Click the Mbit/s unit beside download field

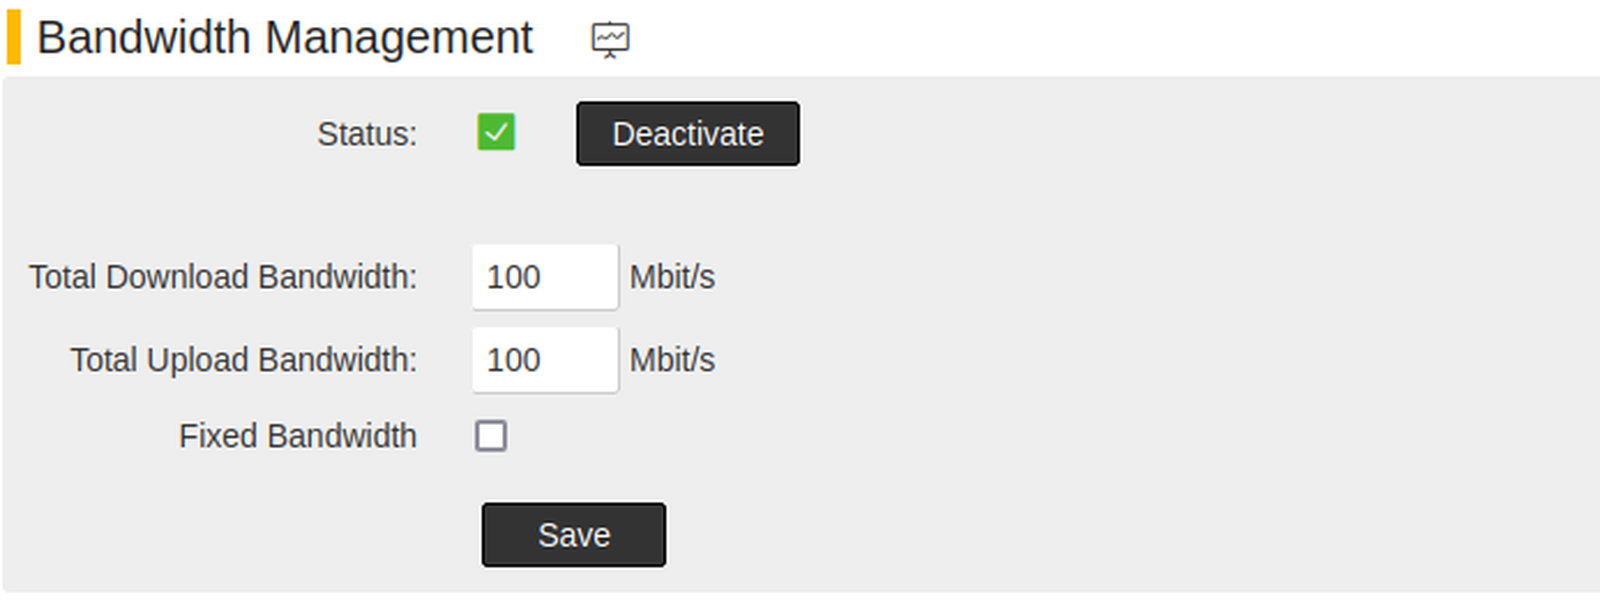[x=672, y=277]
